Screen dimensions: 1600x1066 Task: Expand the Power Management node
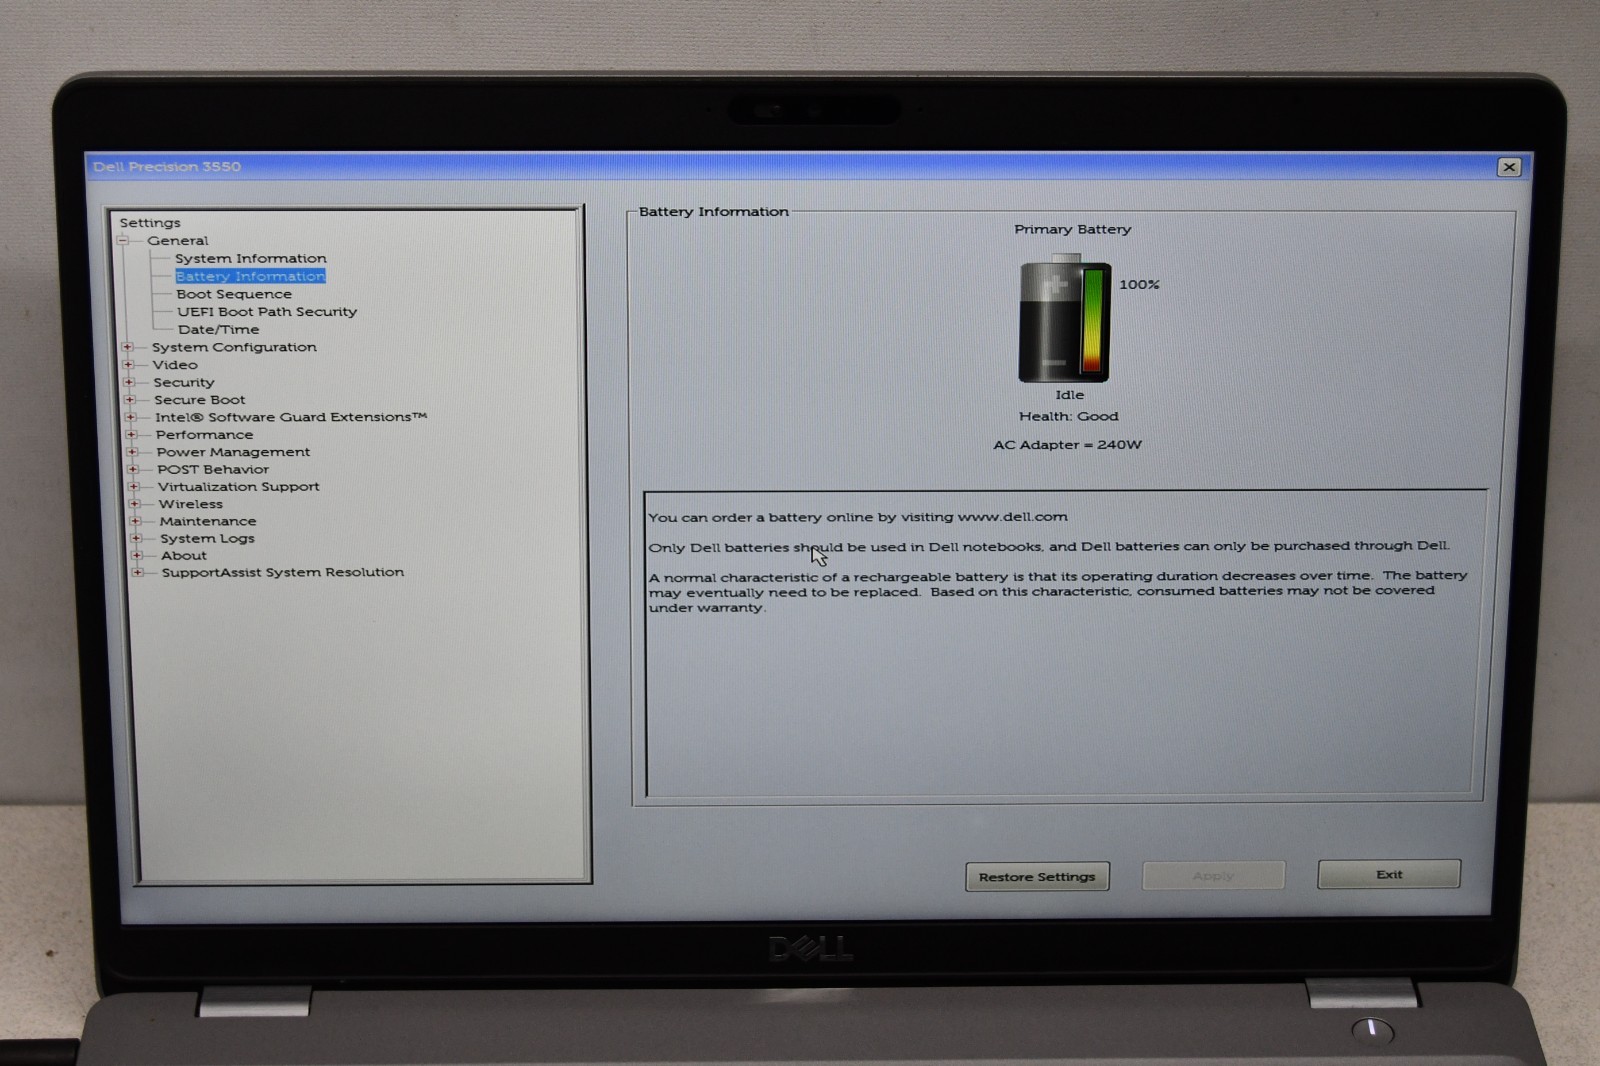coord(132,452)
